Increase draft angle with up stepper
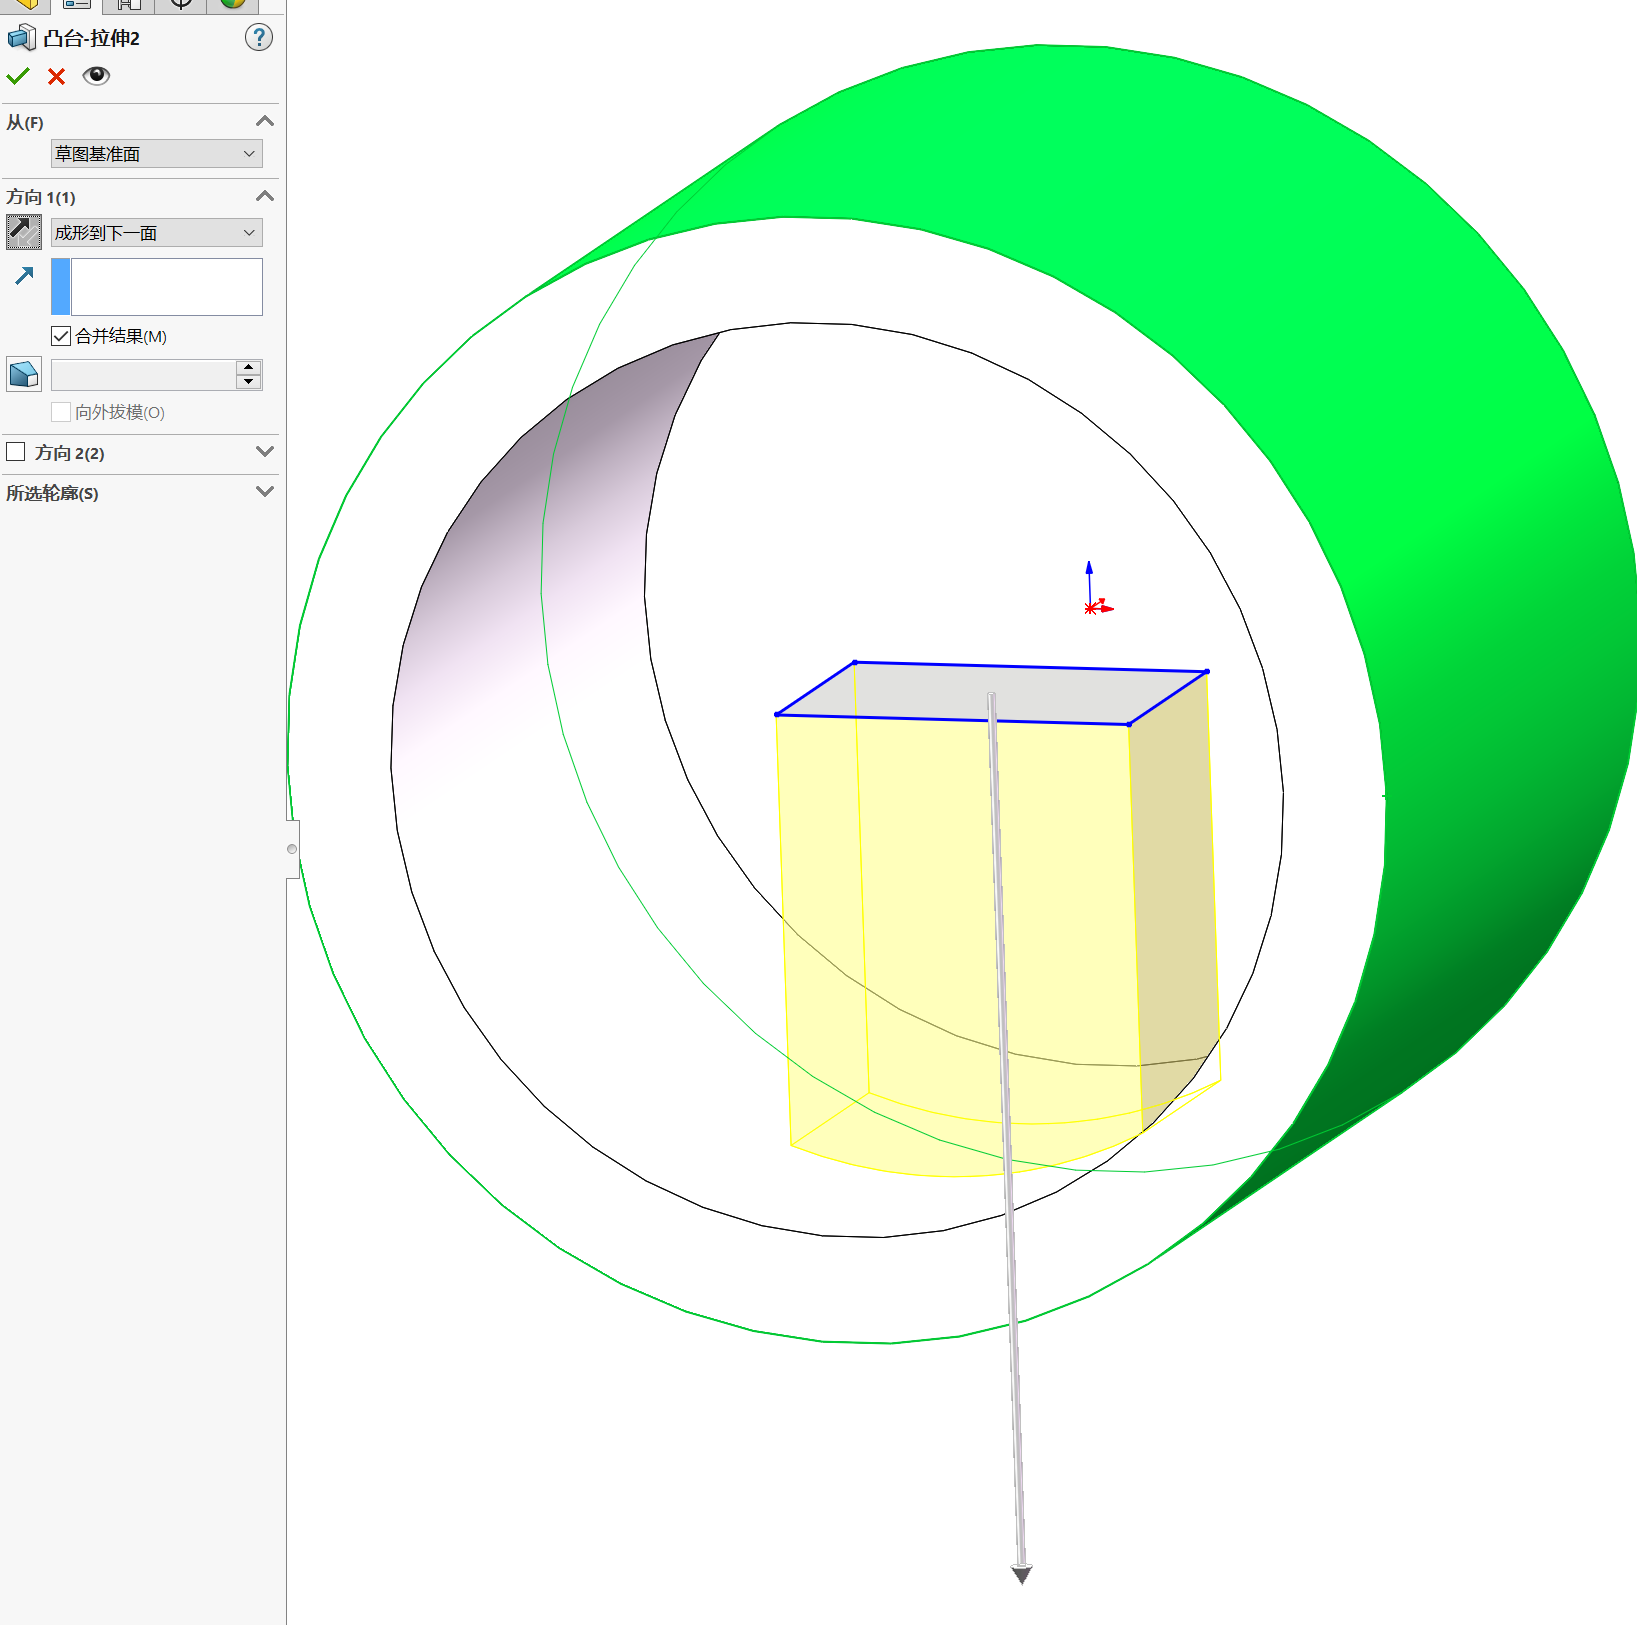Screen dimensions: 1637x1625 coord(249,367)
